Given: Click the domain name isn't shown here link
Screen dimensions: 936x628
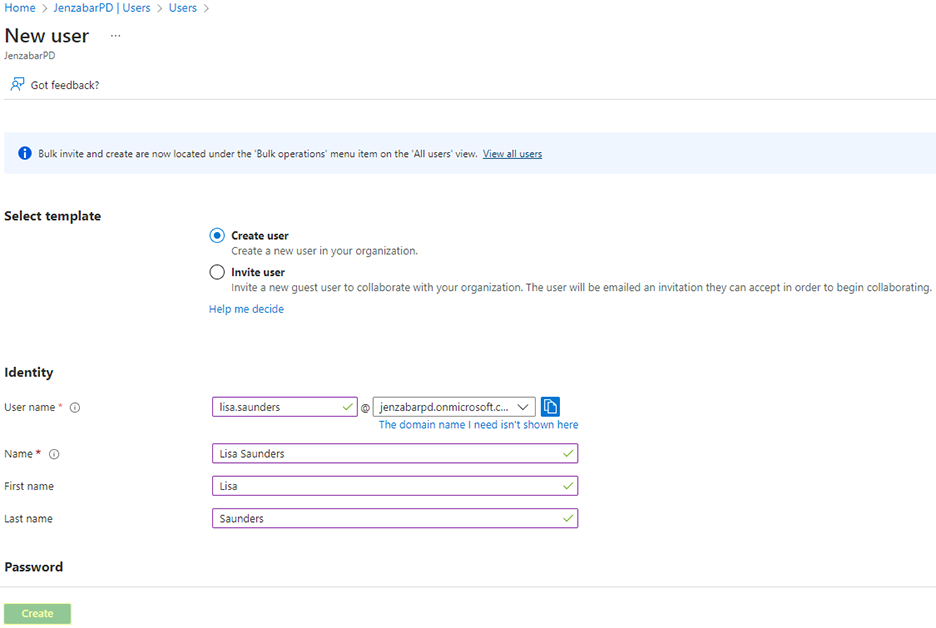Looking at the screenshot, I should click(478, 424).
